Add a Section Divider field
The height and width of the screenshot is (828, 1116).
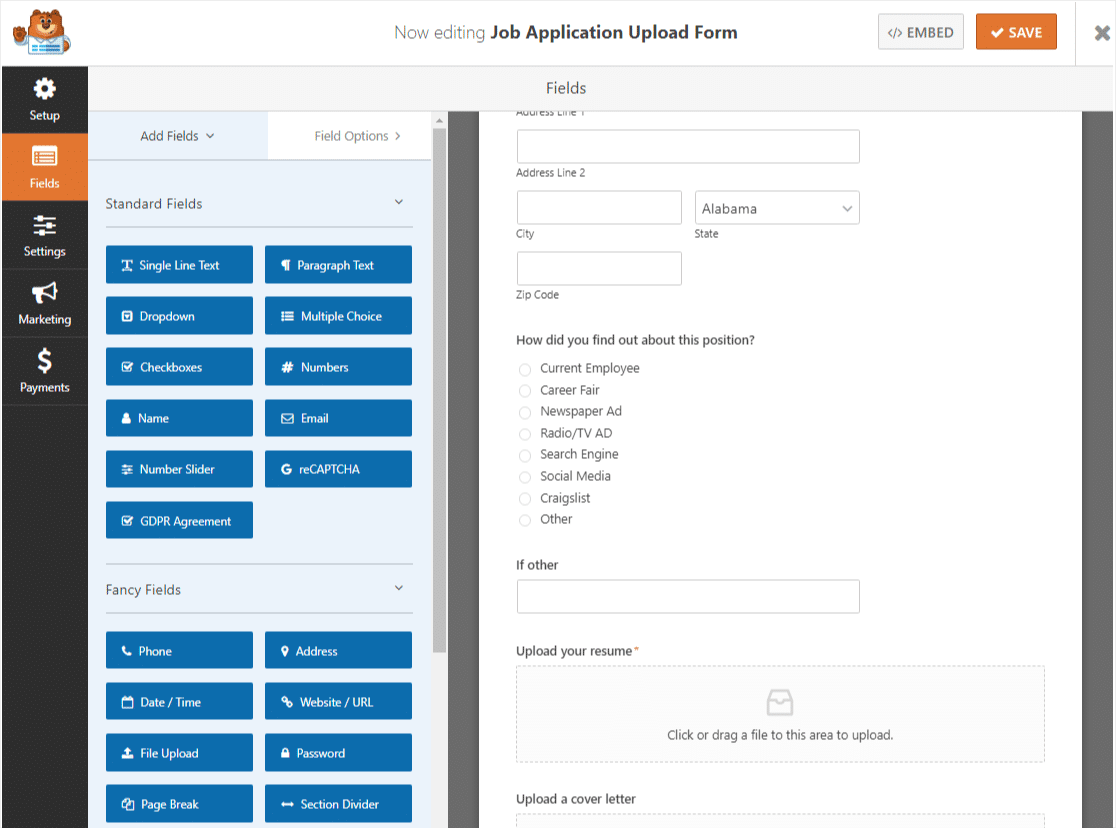point(338,804)
